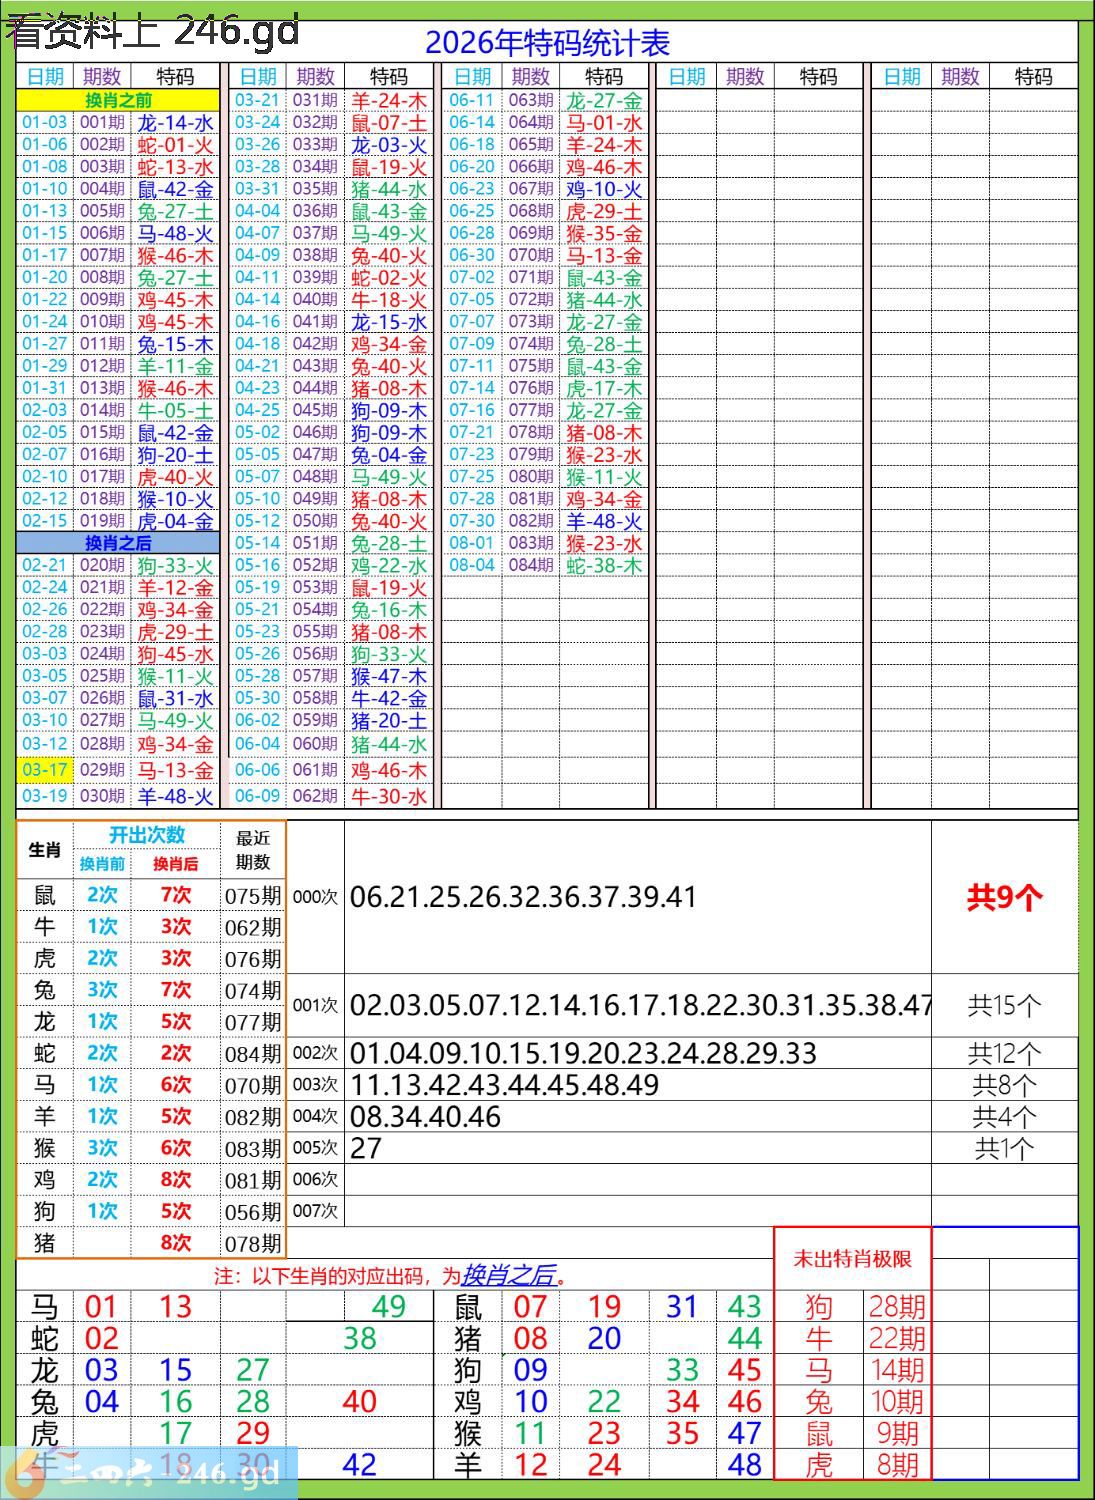Select the 生肖 column header
Screen dimensions: 1095x1500
tap(45, 850)
